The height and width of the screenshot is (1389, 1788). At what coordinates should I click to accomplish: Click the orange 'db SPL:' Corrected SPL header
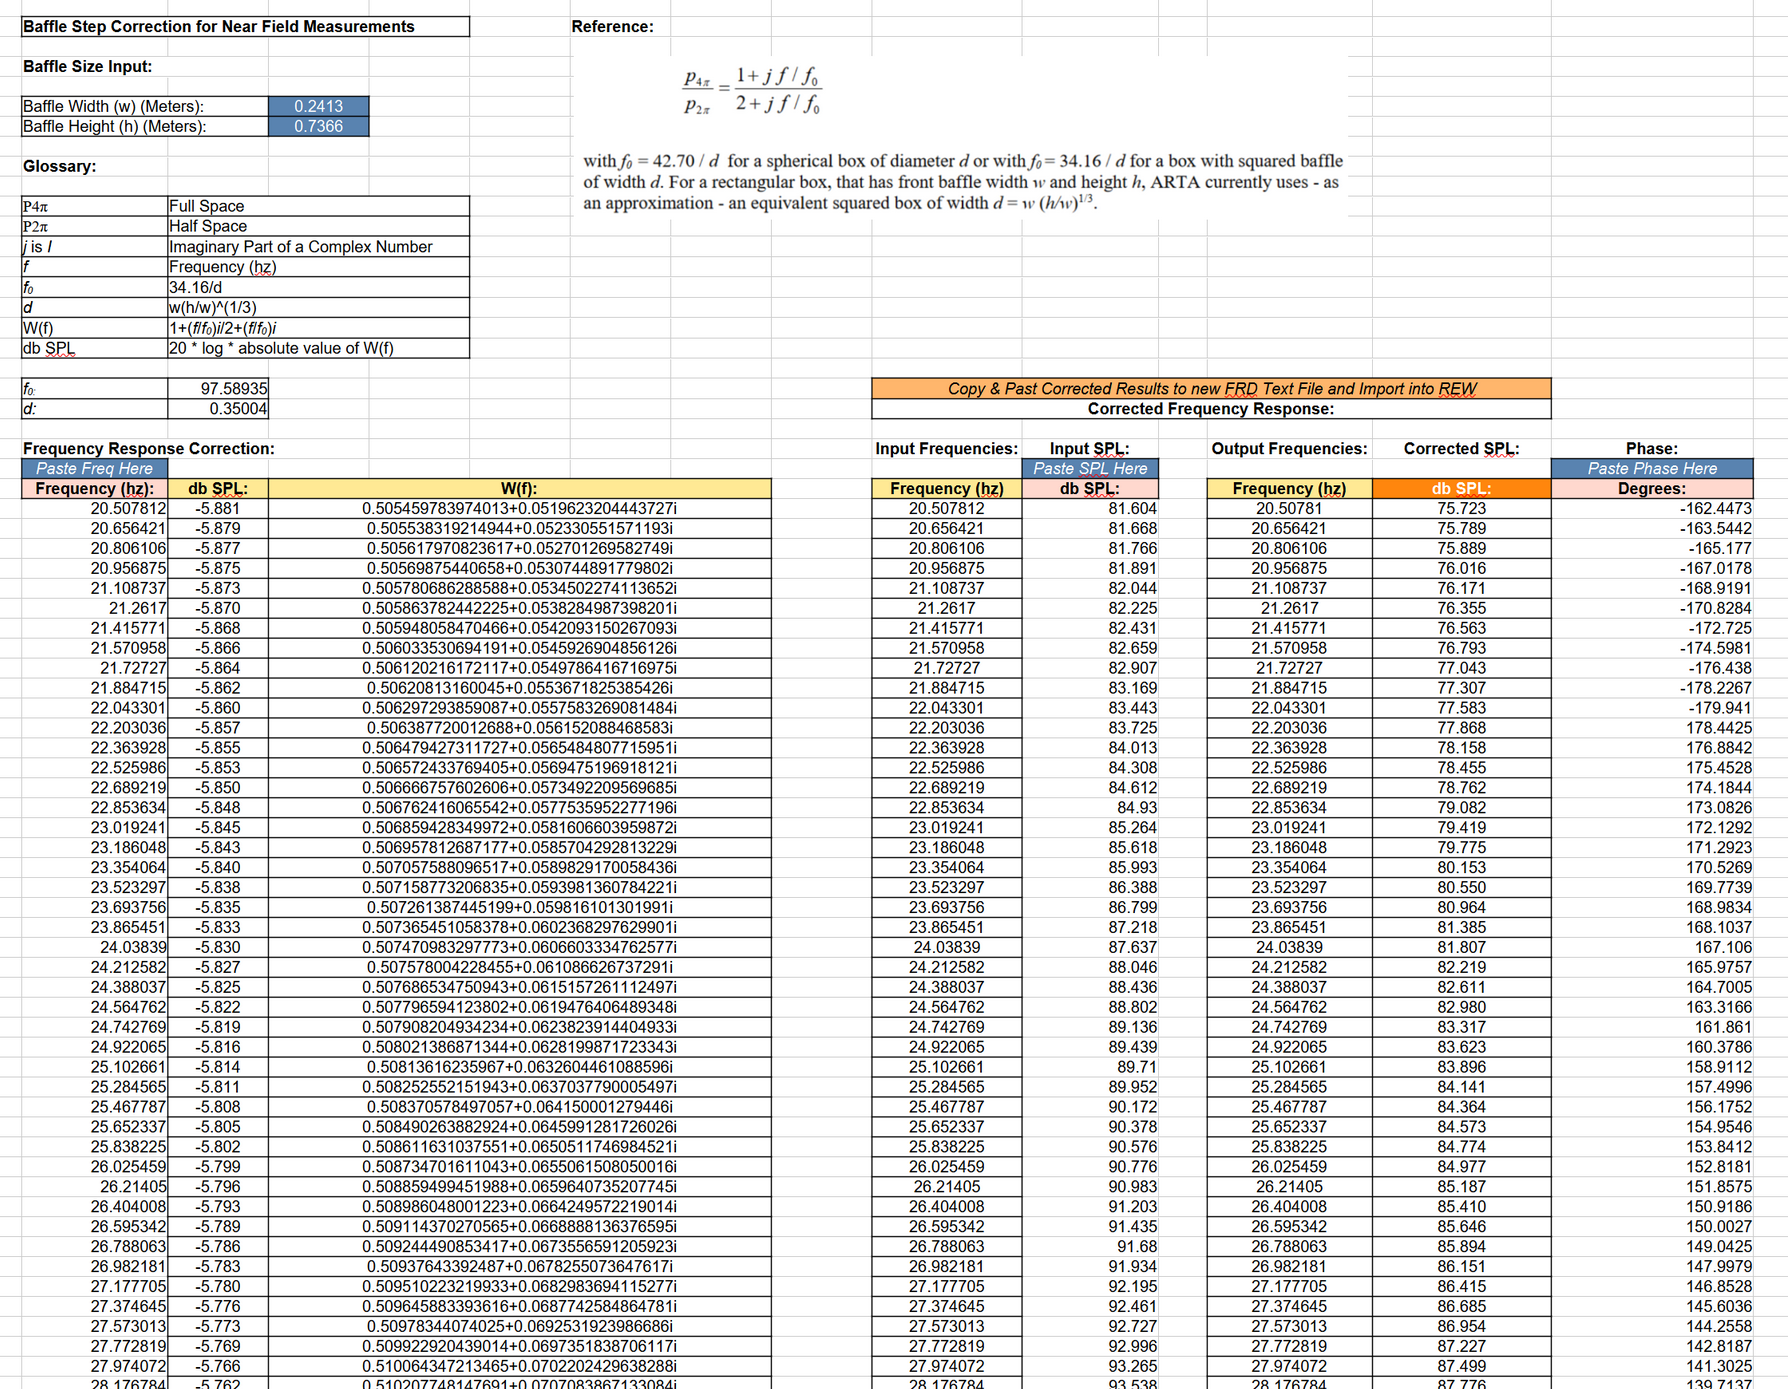(1461, 488)
